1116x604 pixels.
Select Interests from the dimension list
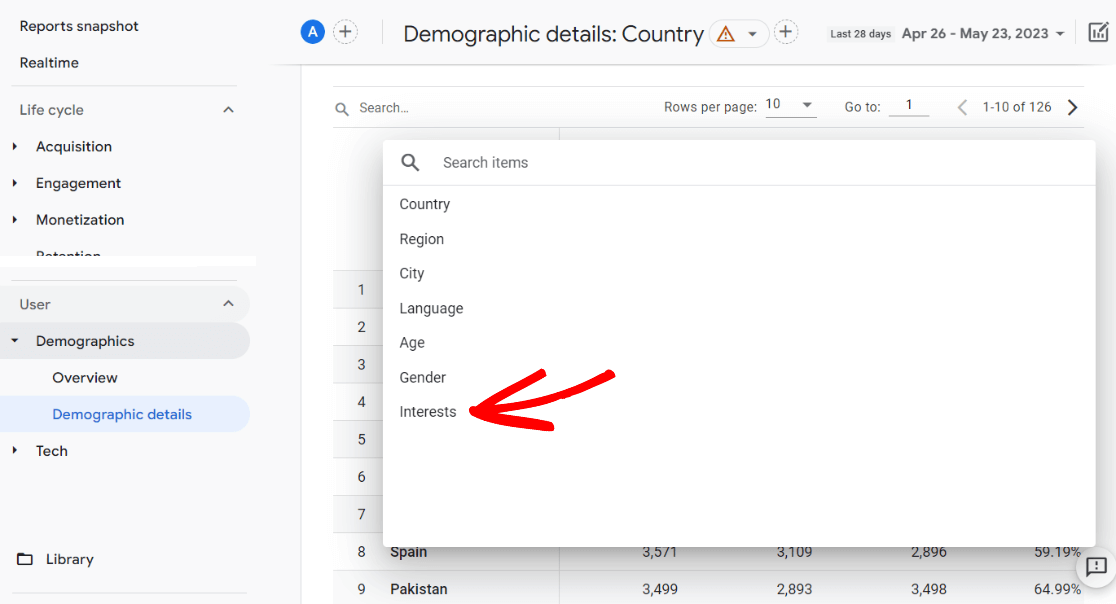point(428,412)
